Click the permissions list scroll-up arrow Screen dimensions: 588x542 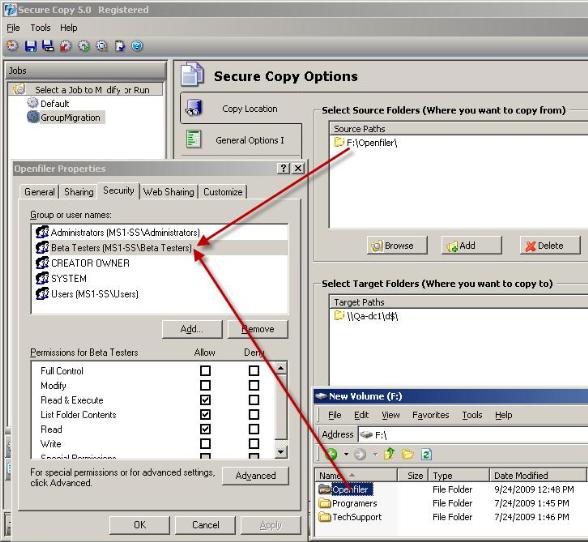pyautogui.click(x=281, y=368)
